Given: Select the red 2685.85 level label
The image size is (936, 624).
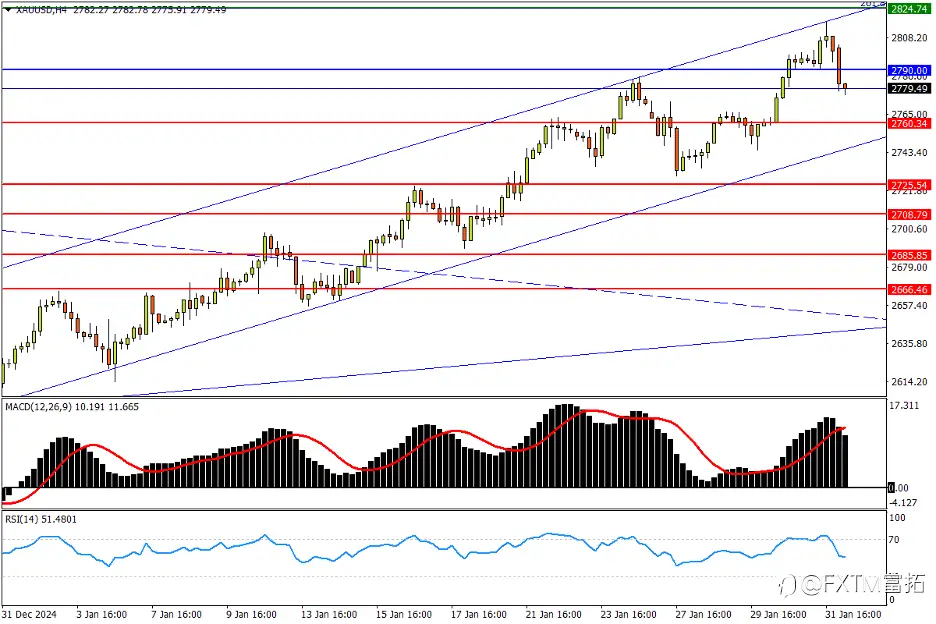Looking at the screenshot, I should click(909, 255).
